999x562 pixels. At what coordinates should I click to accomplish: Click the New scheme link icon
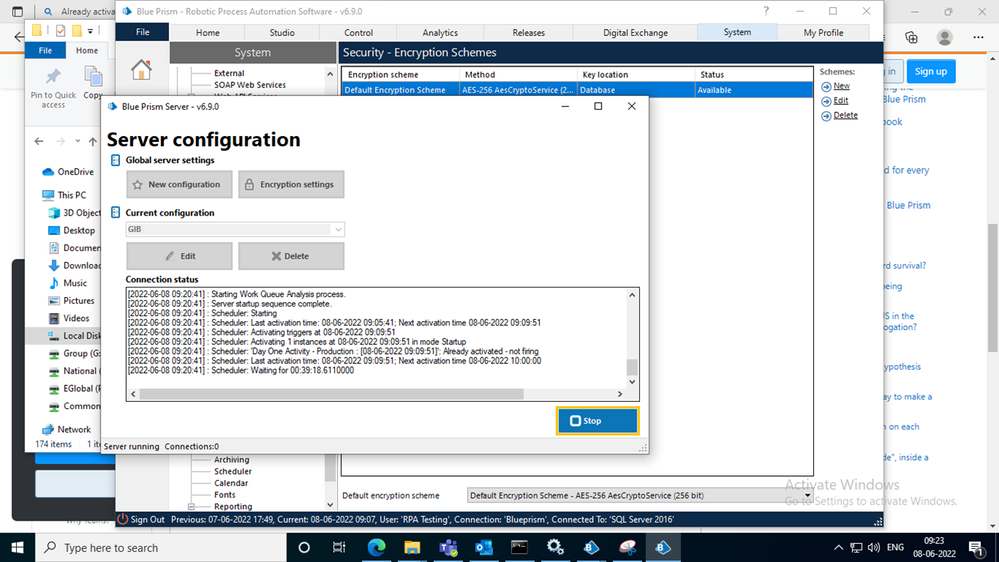point(826,87)
